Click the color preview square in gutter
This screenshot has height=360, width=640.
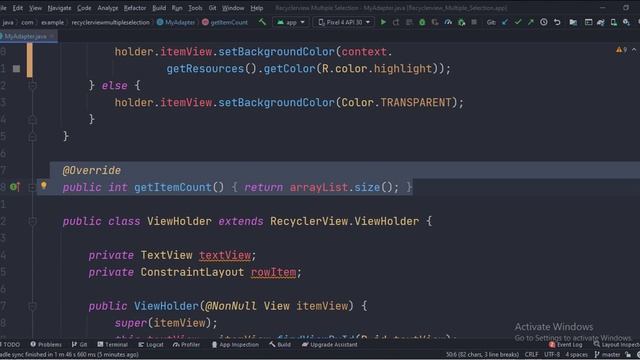(x=16, y=69)
